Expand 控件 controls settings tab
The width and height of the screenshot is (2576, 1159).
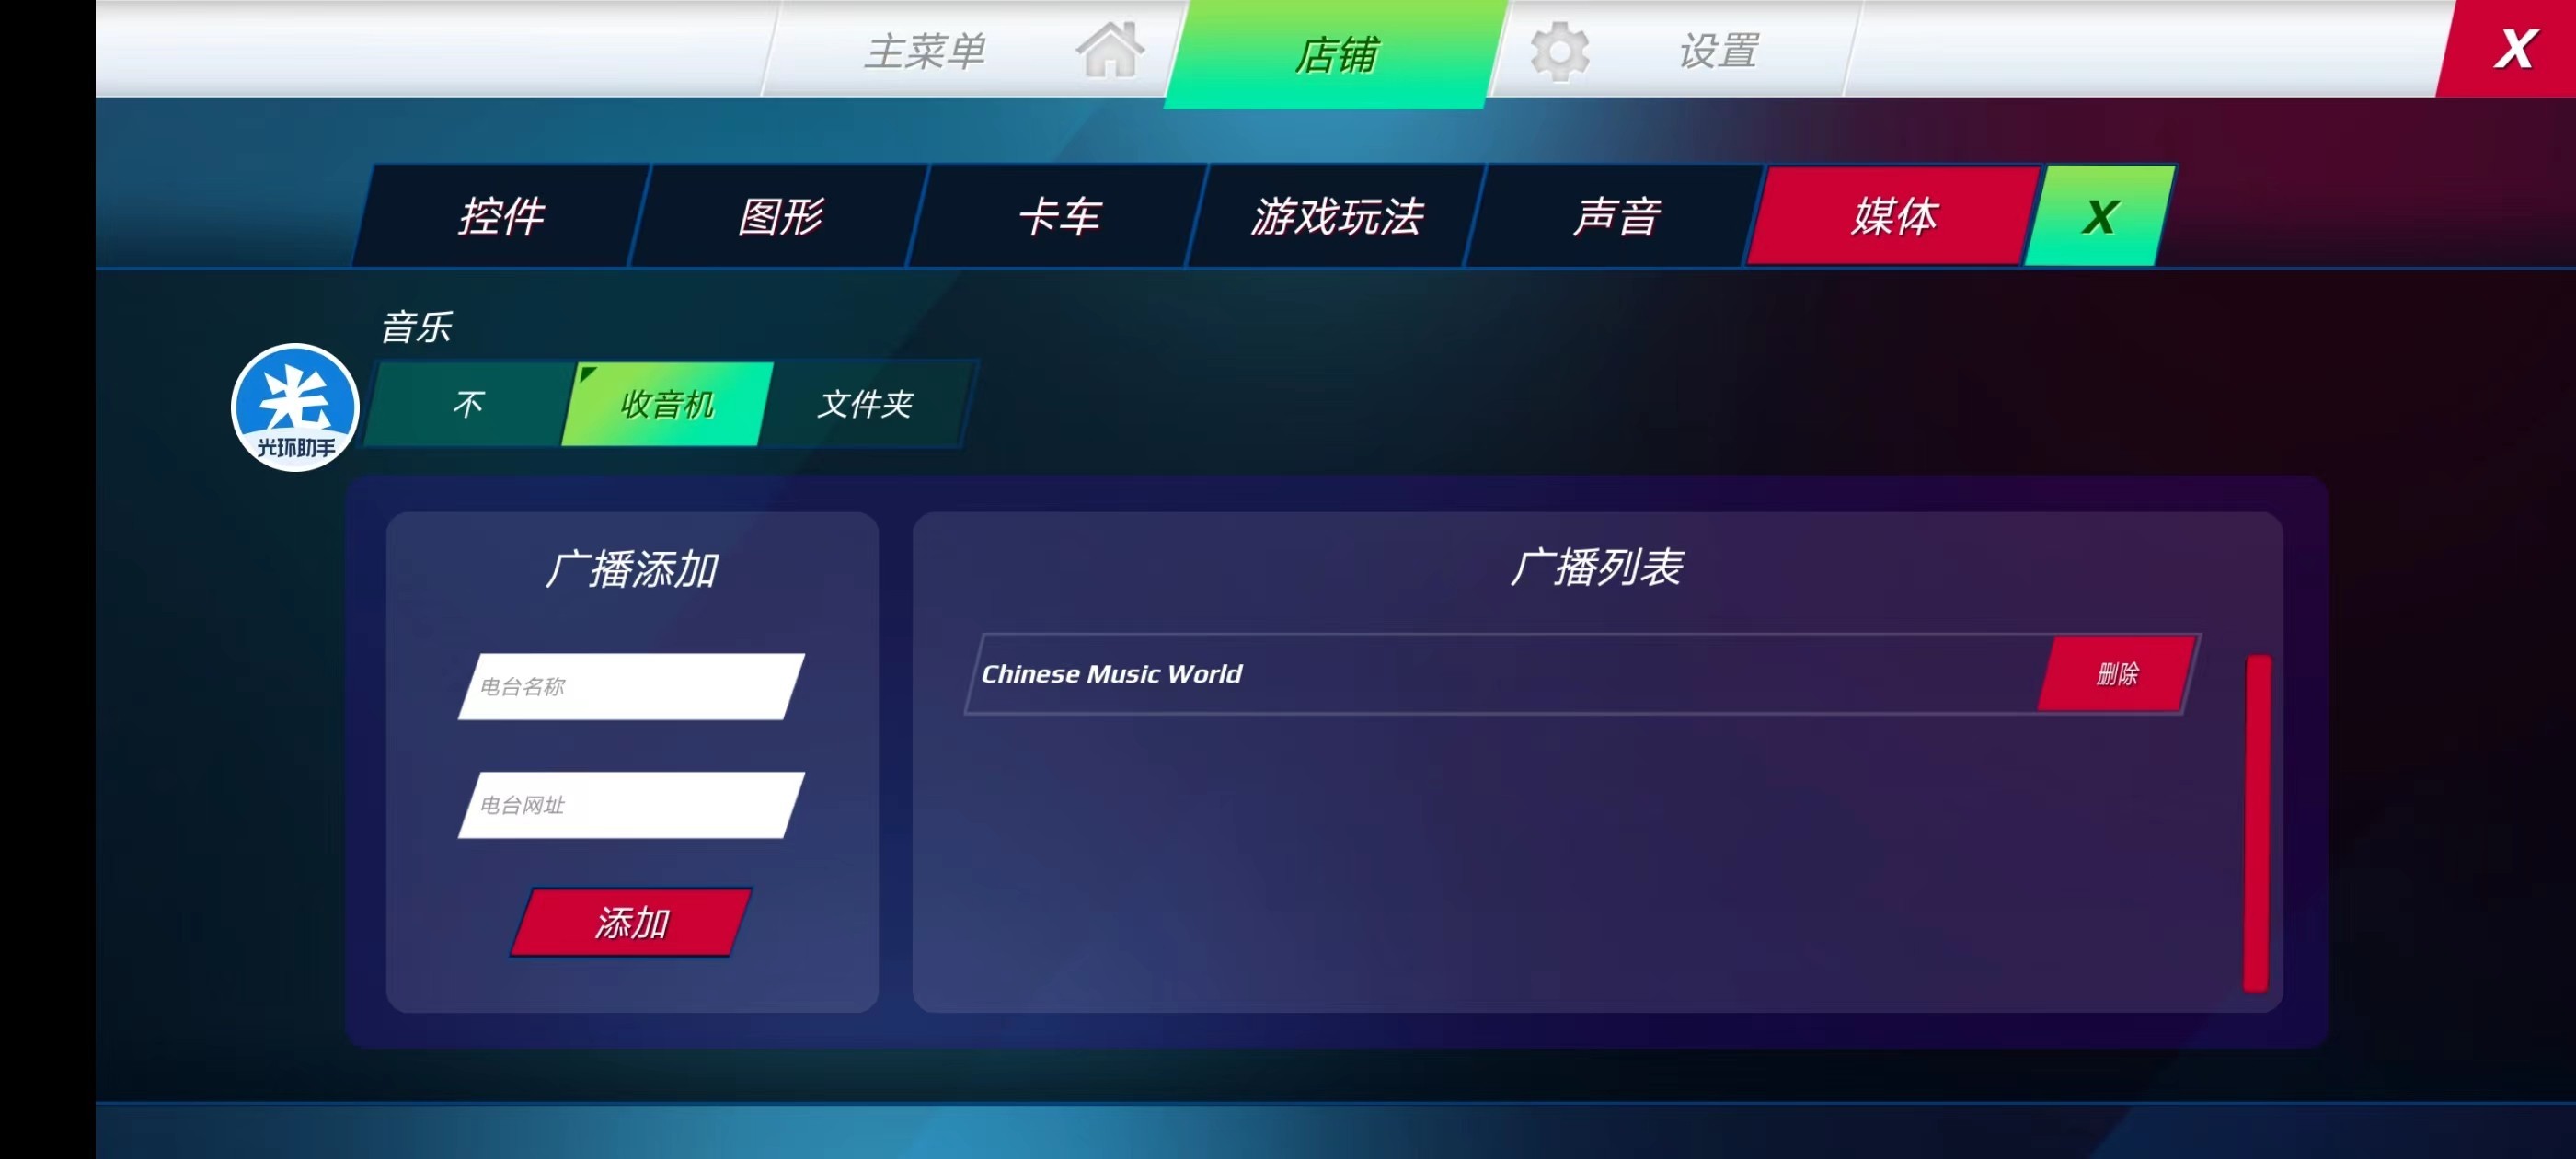pos(502,215)
